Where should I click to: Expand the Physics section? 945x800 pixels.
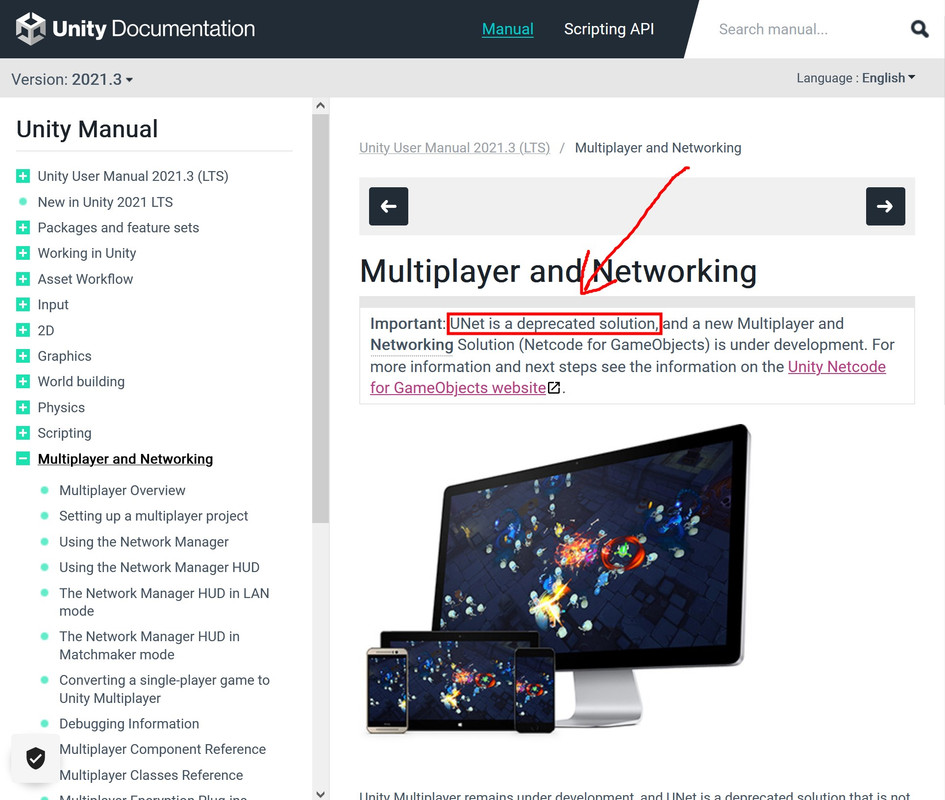23,408
